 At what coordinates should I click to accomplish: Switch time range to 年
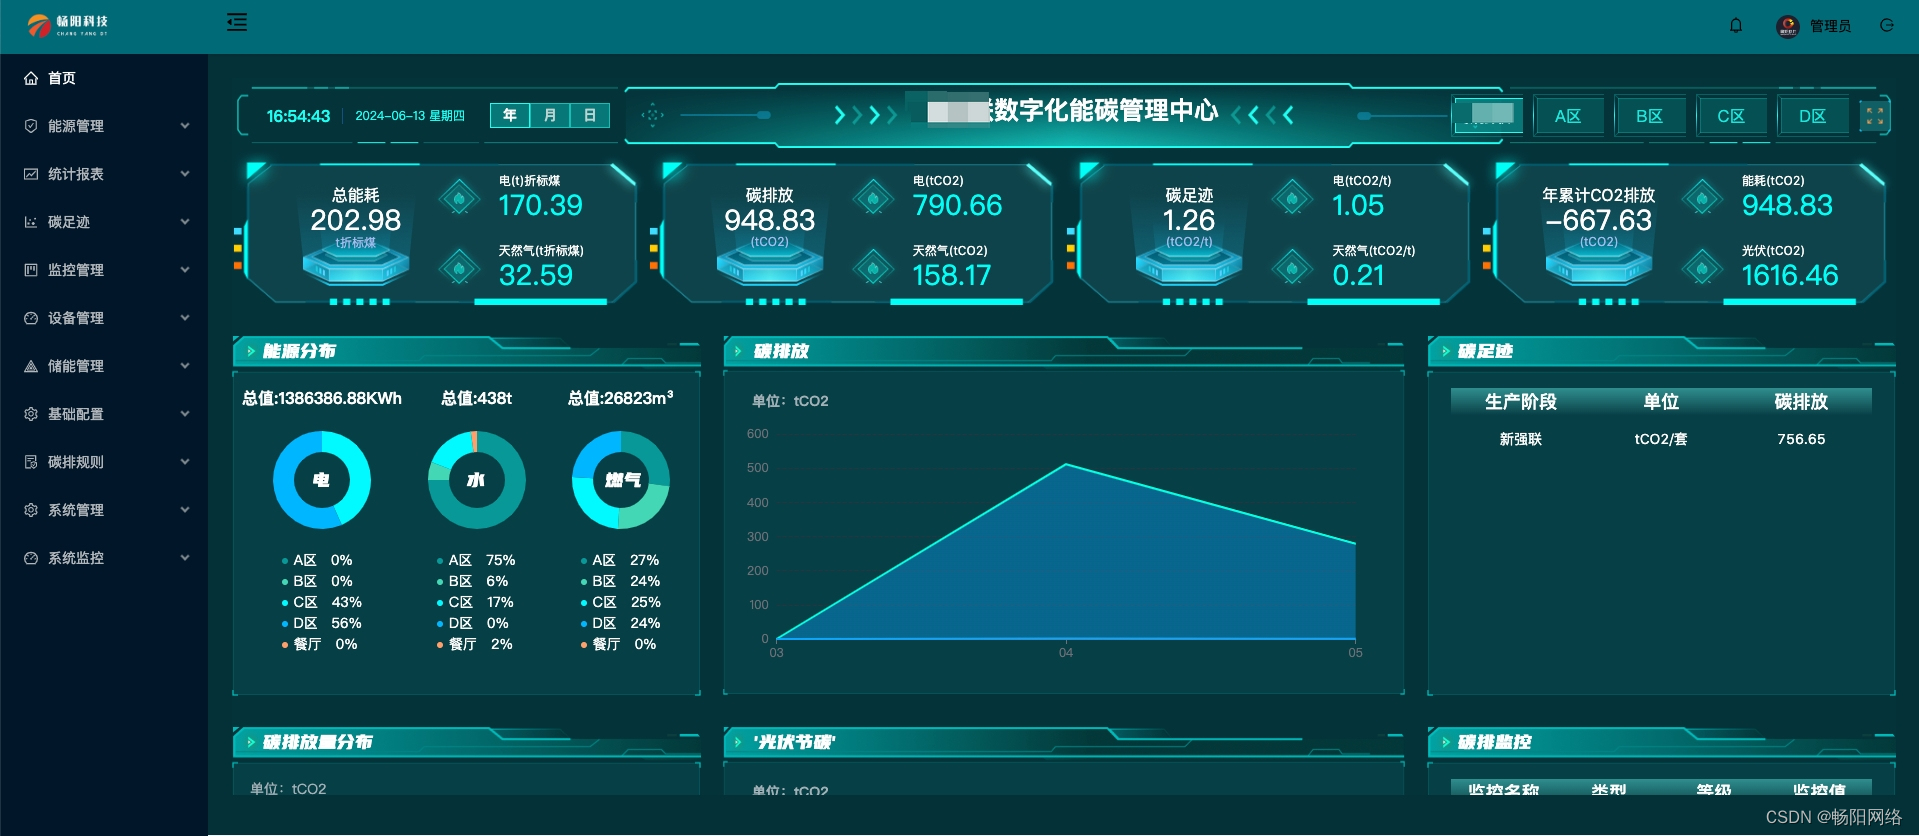510,115
